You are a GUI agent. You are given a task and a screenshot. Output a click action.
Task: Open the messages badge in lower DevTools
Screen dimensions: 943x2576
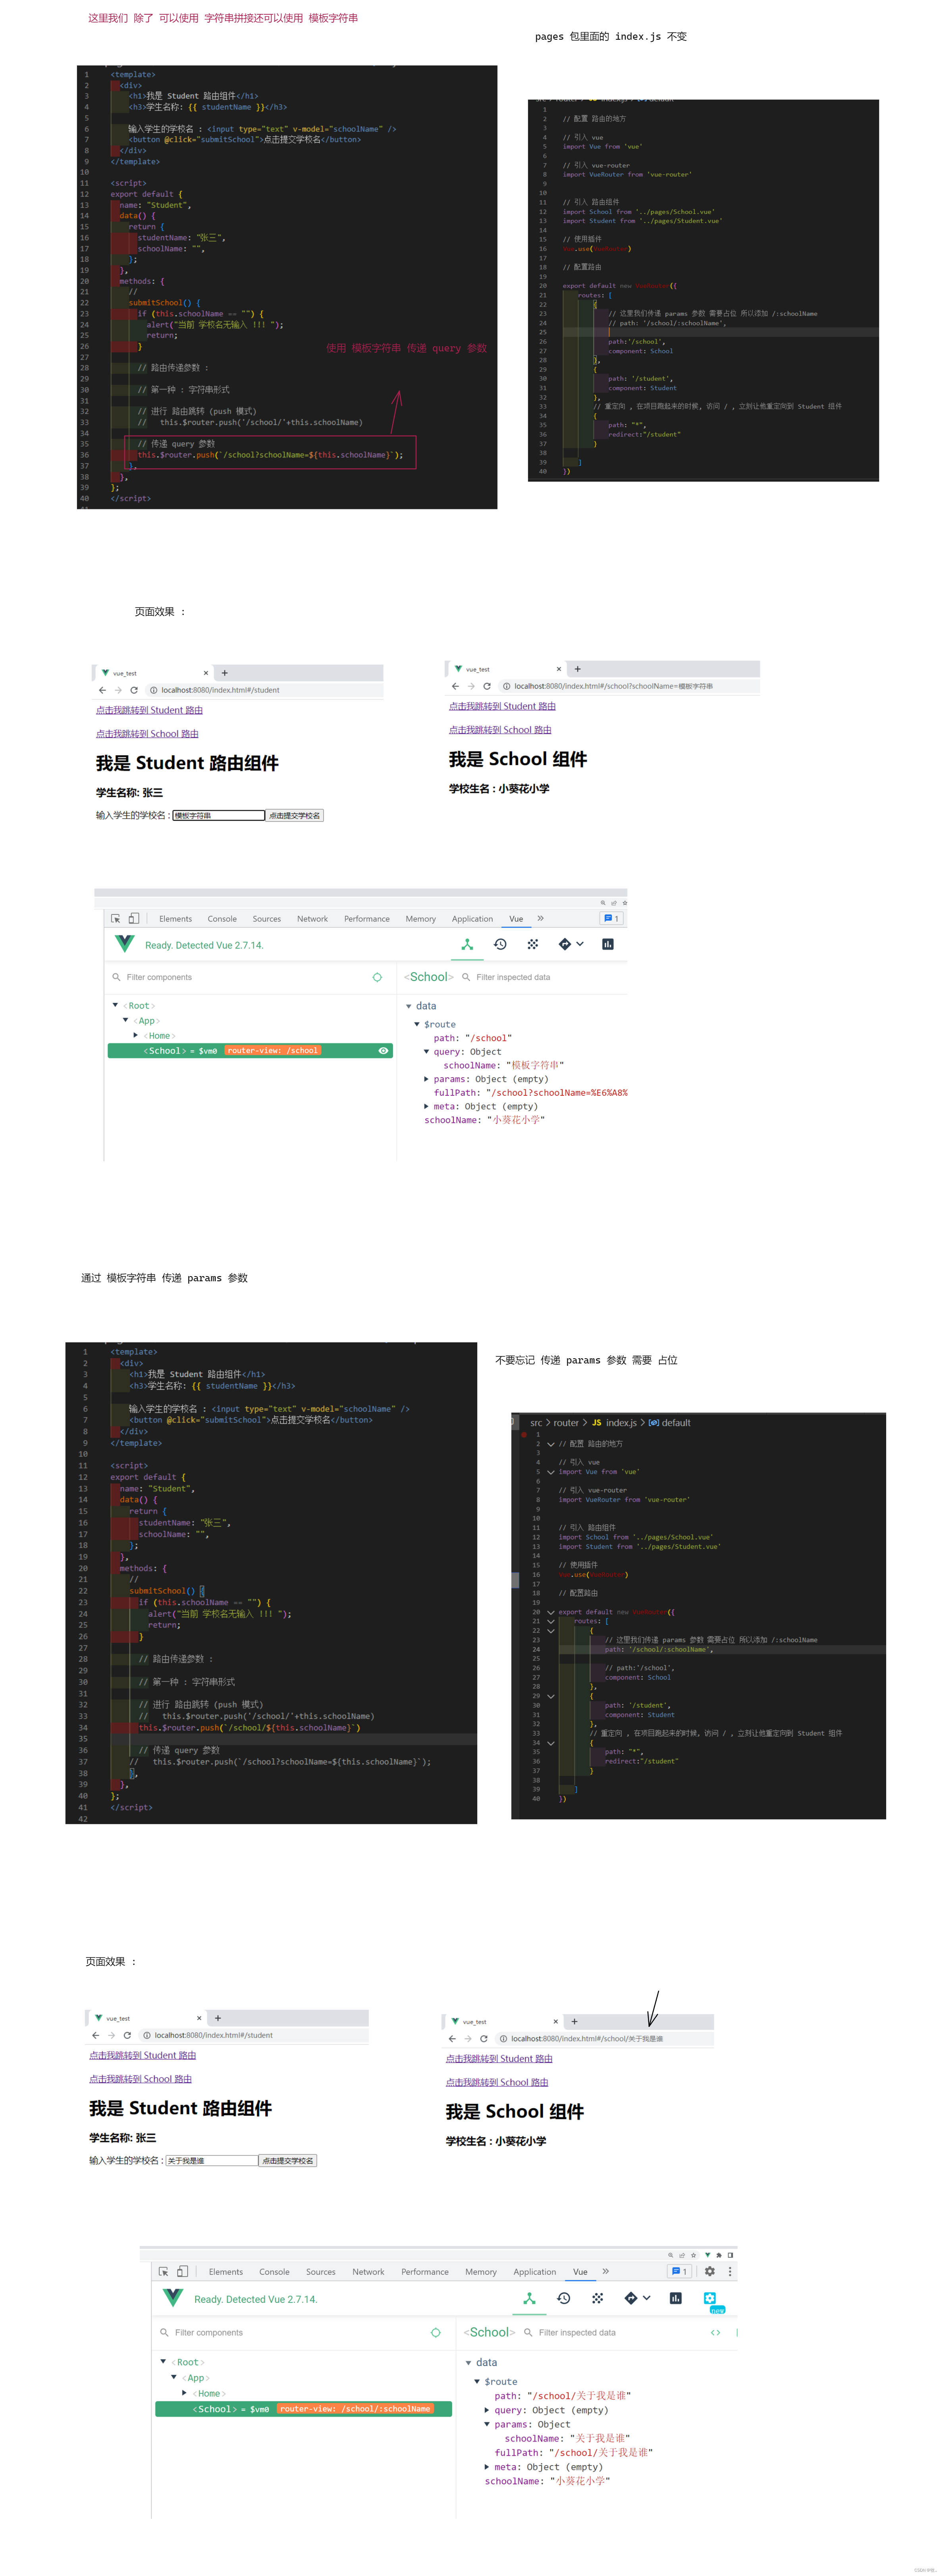[680, 2272]
